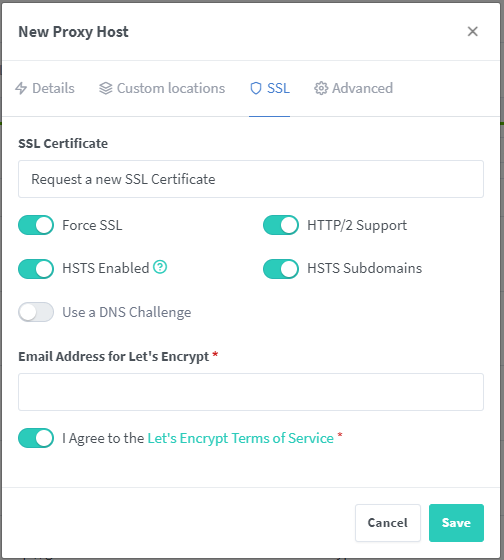Save the new proxy host
The width and height of the screenshot is (504, 560).
pos(456,523)
